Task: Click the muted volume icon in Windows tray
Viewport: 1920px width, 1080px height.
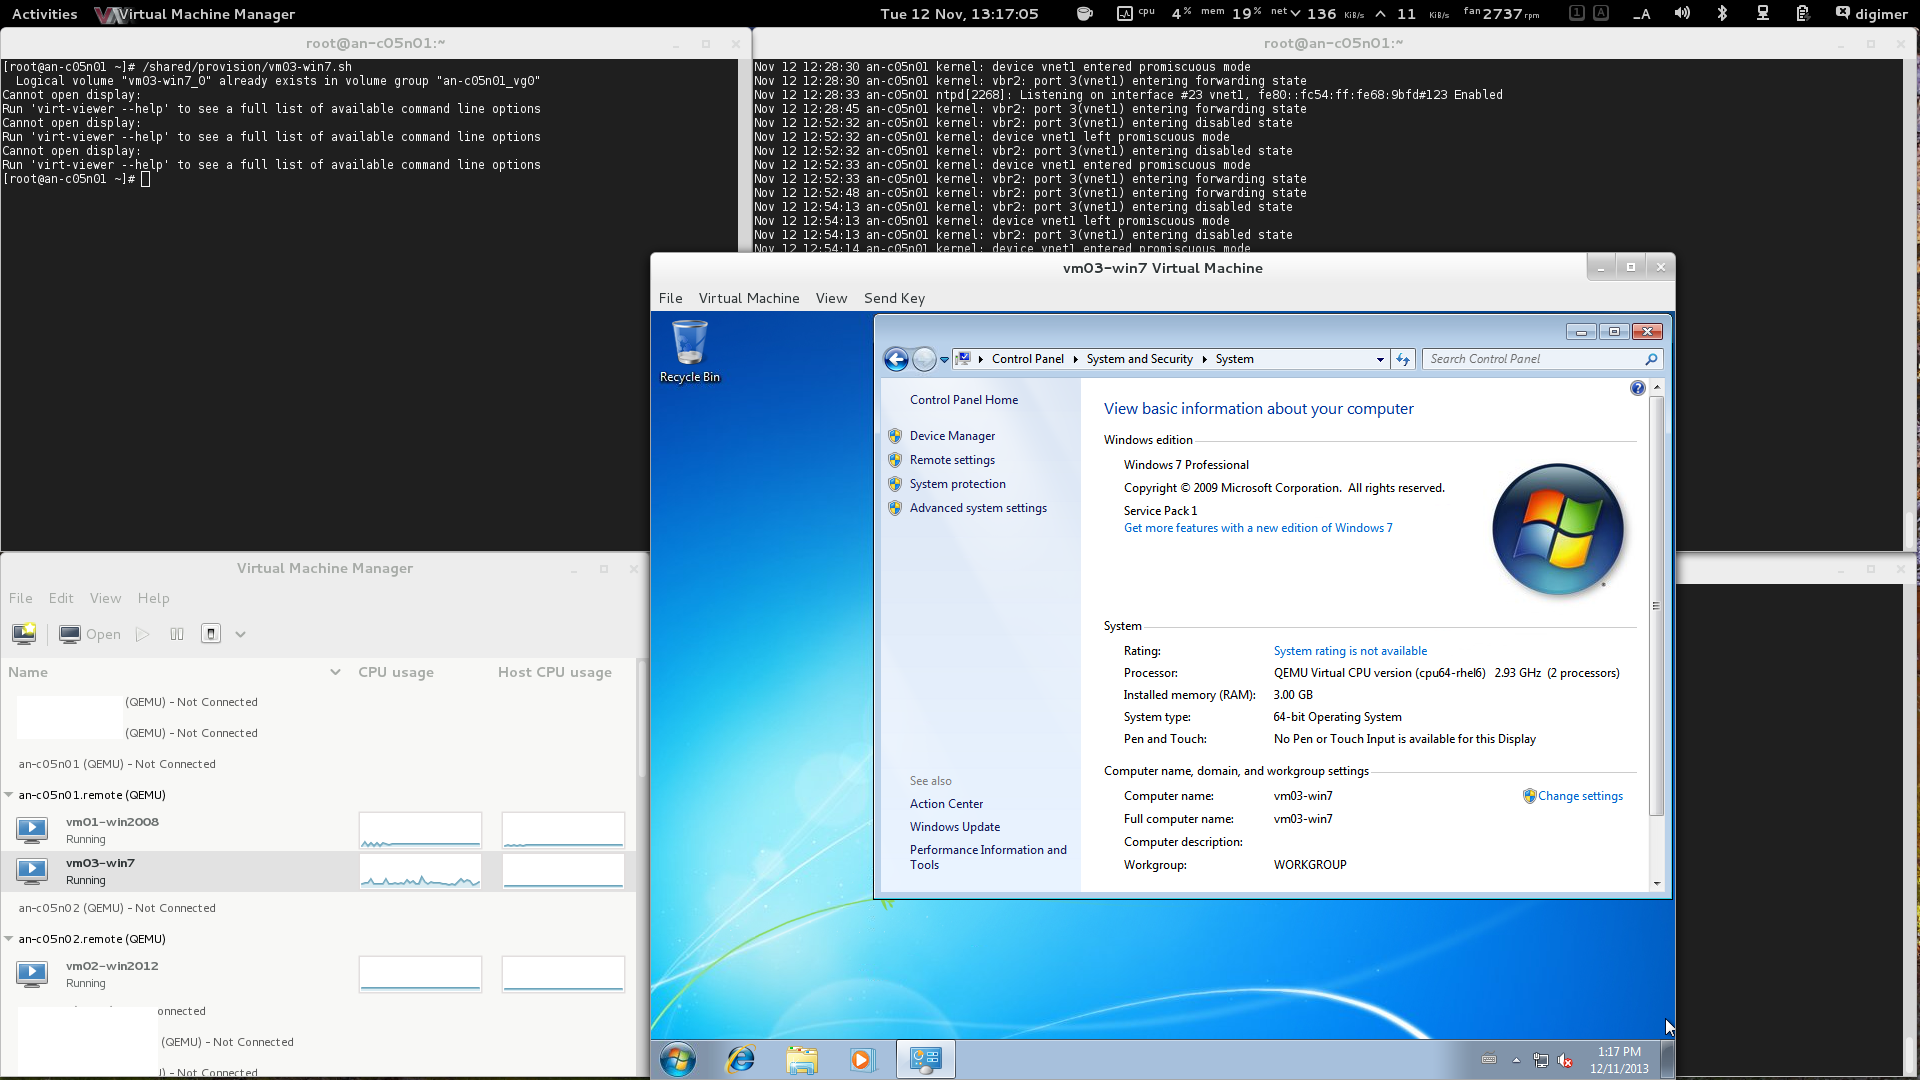Action: [x=1565, y=1060]
